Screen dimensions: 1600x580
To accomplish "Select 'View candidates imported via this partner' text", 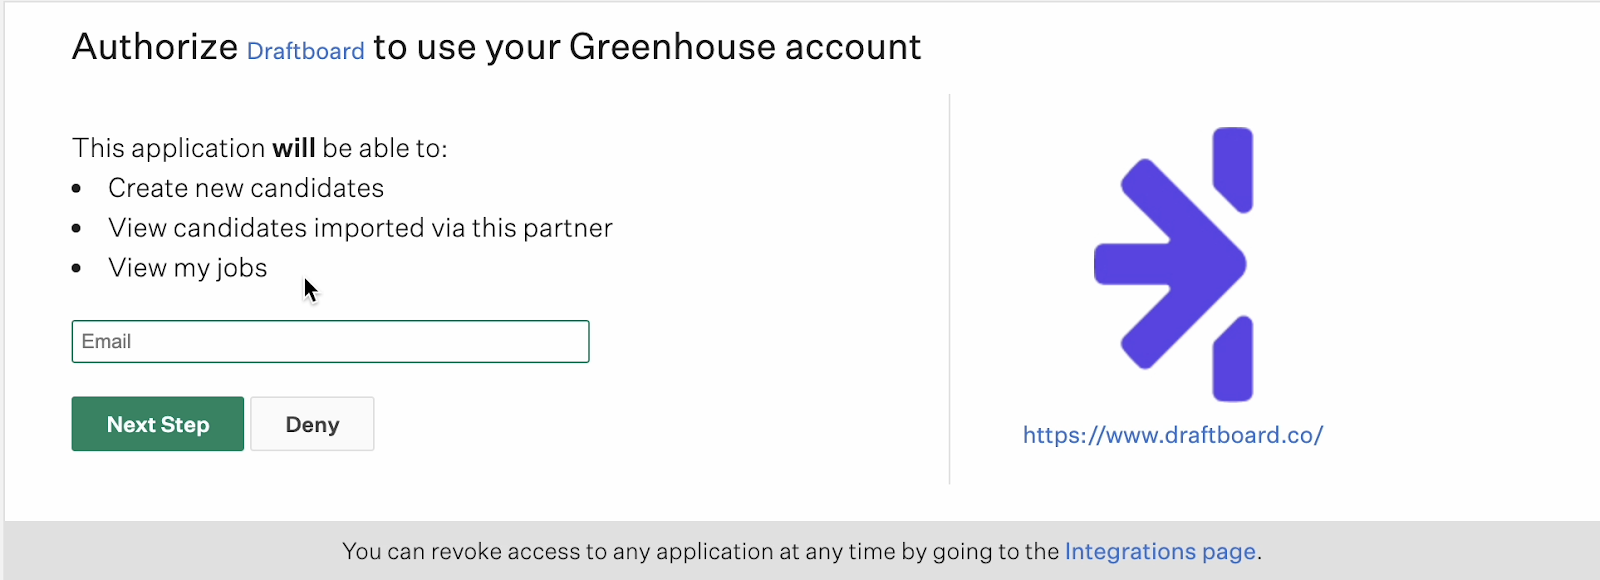I will [360, 228].
